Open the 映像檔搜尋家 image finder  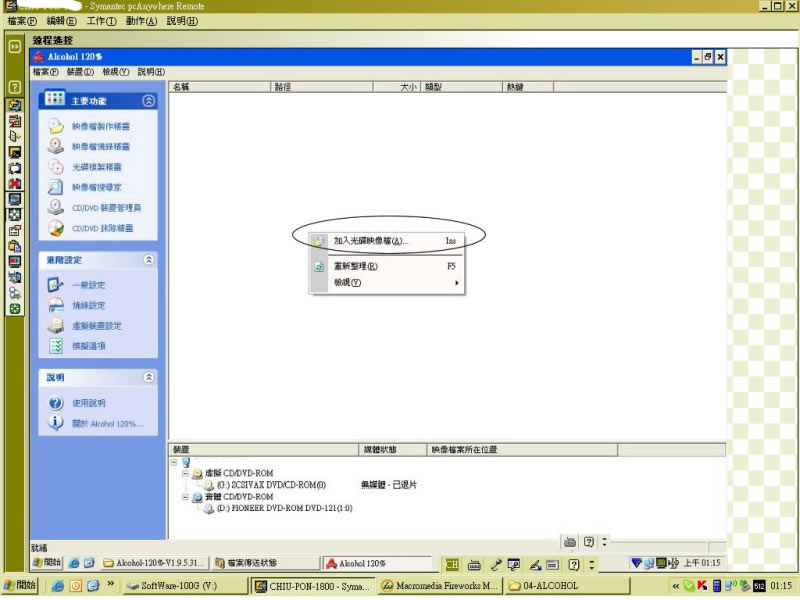pos(96,187)
